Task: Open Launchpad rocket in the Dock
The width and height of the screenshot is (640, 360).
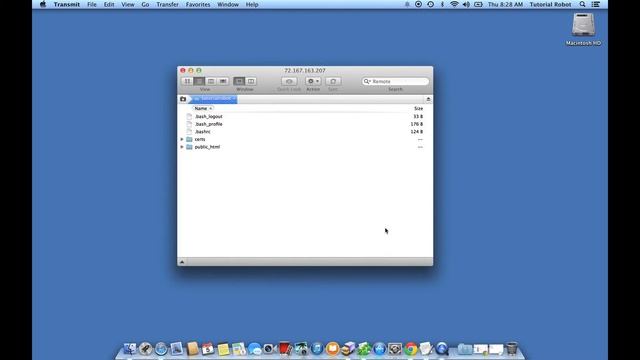Action: (x=145, y=349)
